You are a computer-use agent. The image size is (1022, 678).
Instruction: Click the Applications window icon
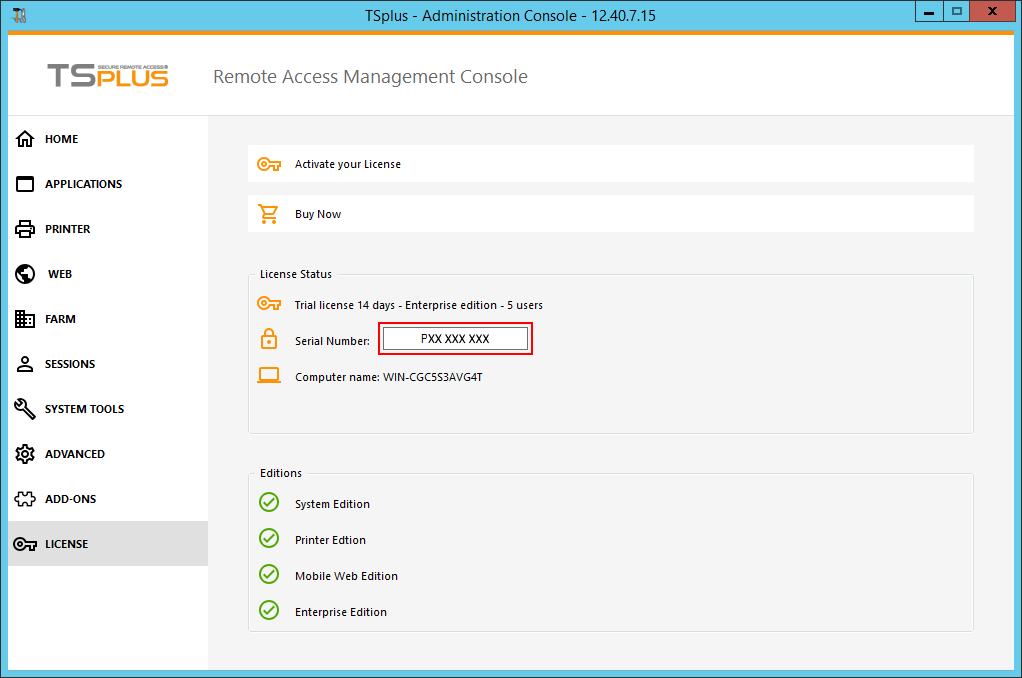pos(25,184)
